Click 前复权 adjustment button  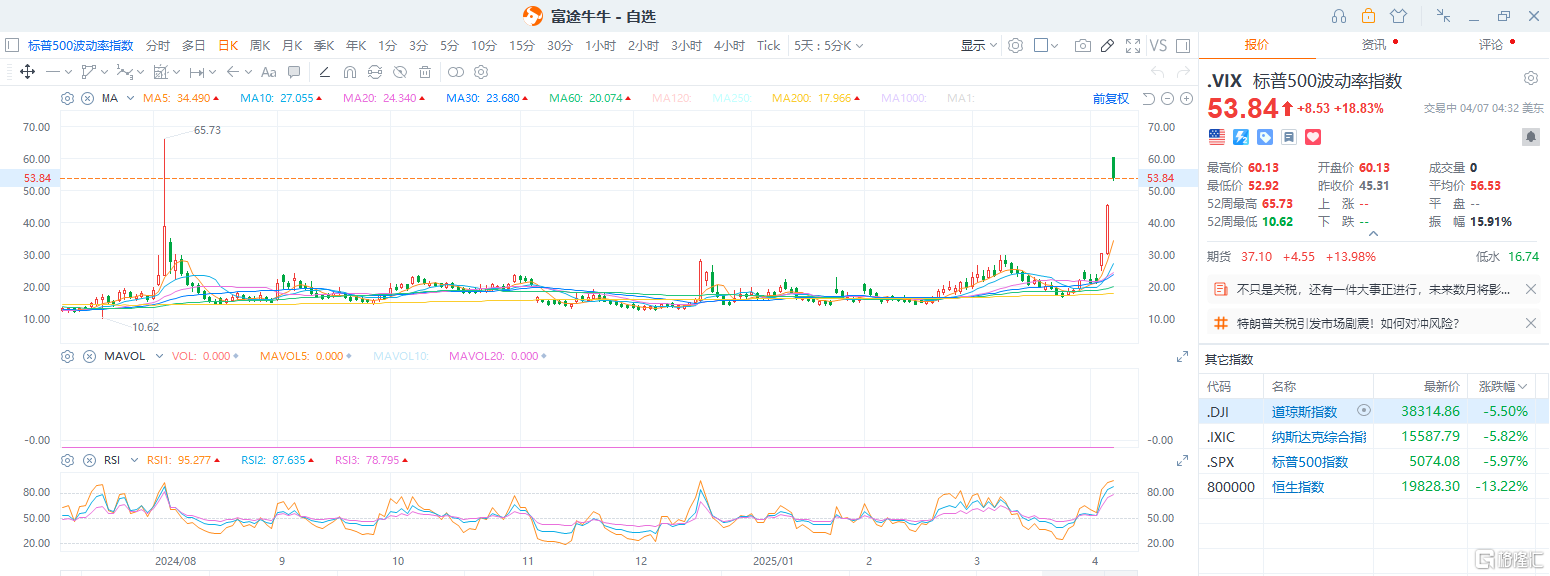[x=1111, y=98]
